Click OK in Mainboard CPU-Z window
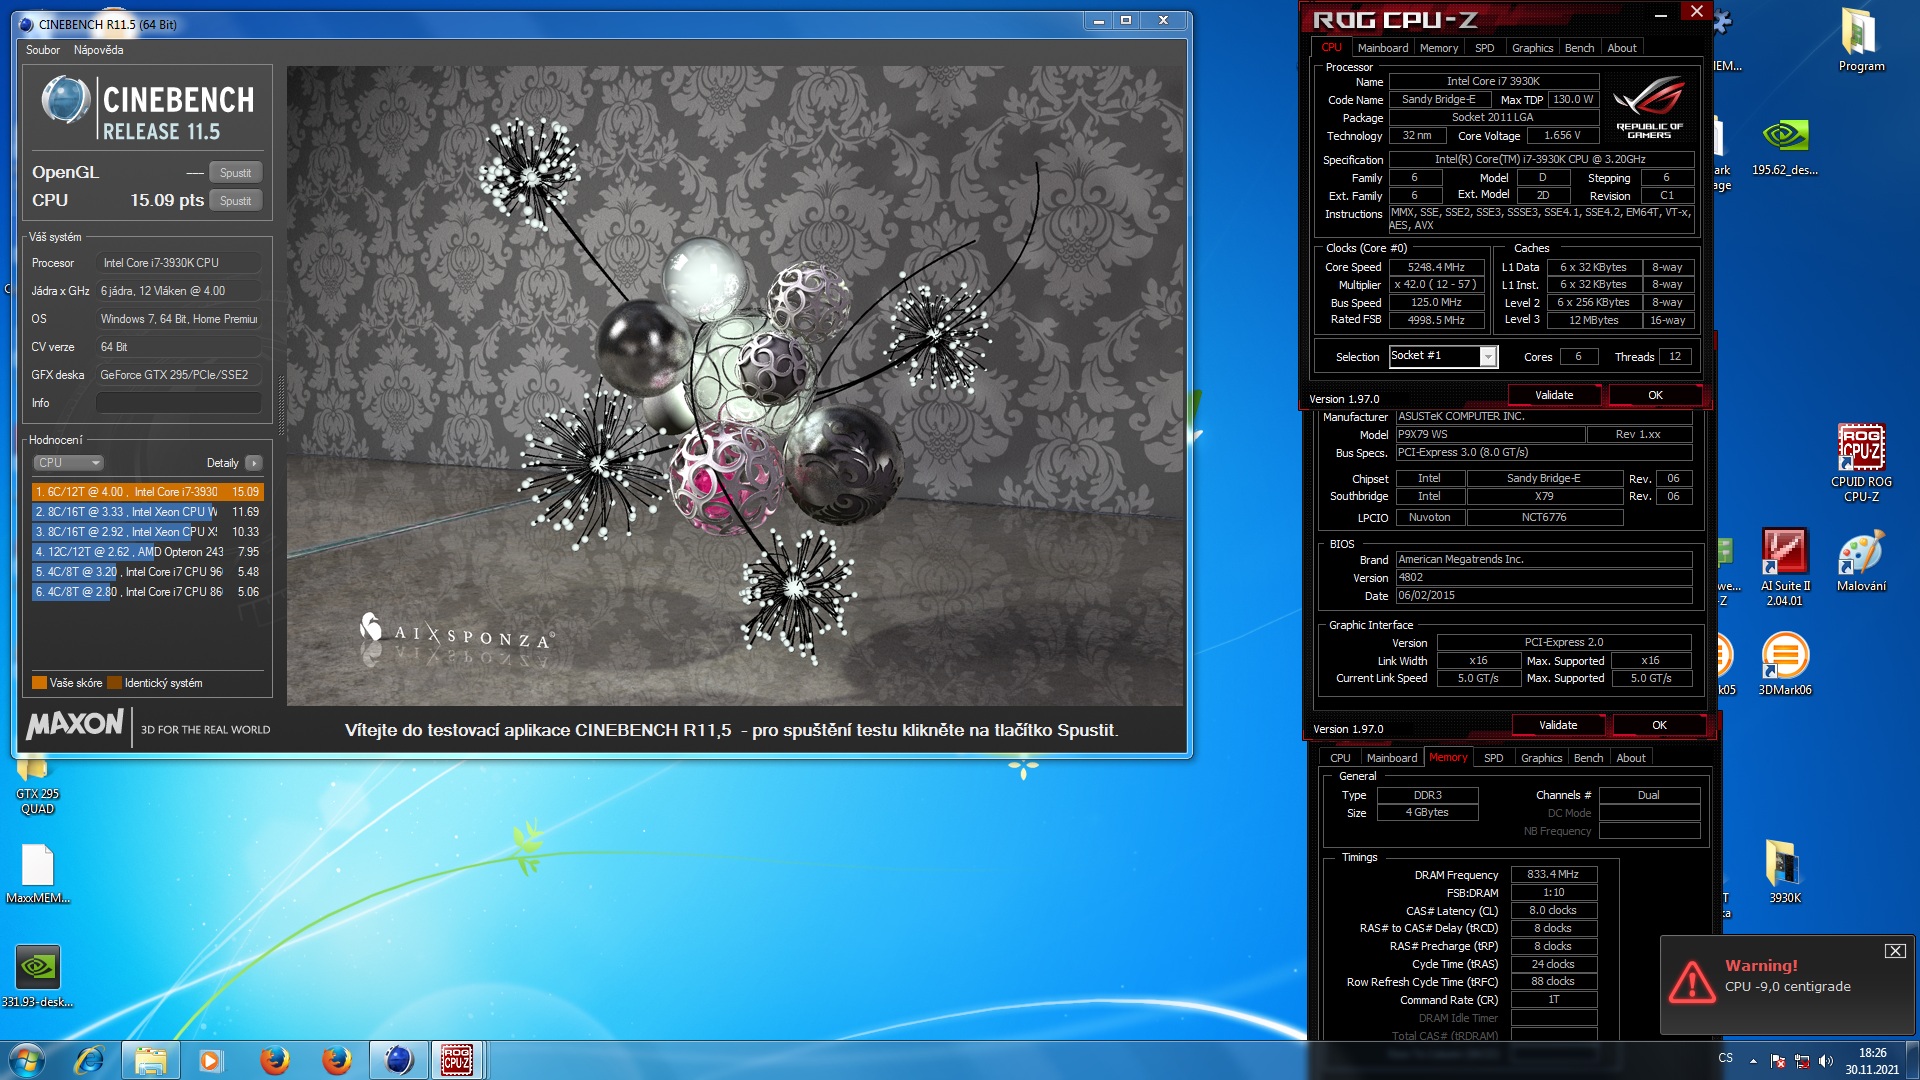Screen dimensions: 1920x1080 click(x=1659, y=725)
